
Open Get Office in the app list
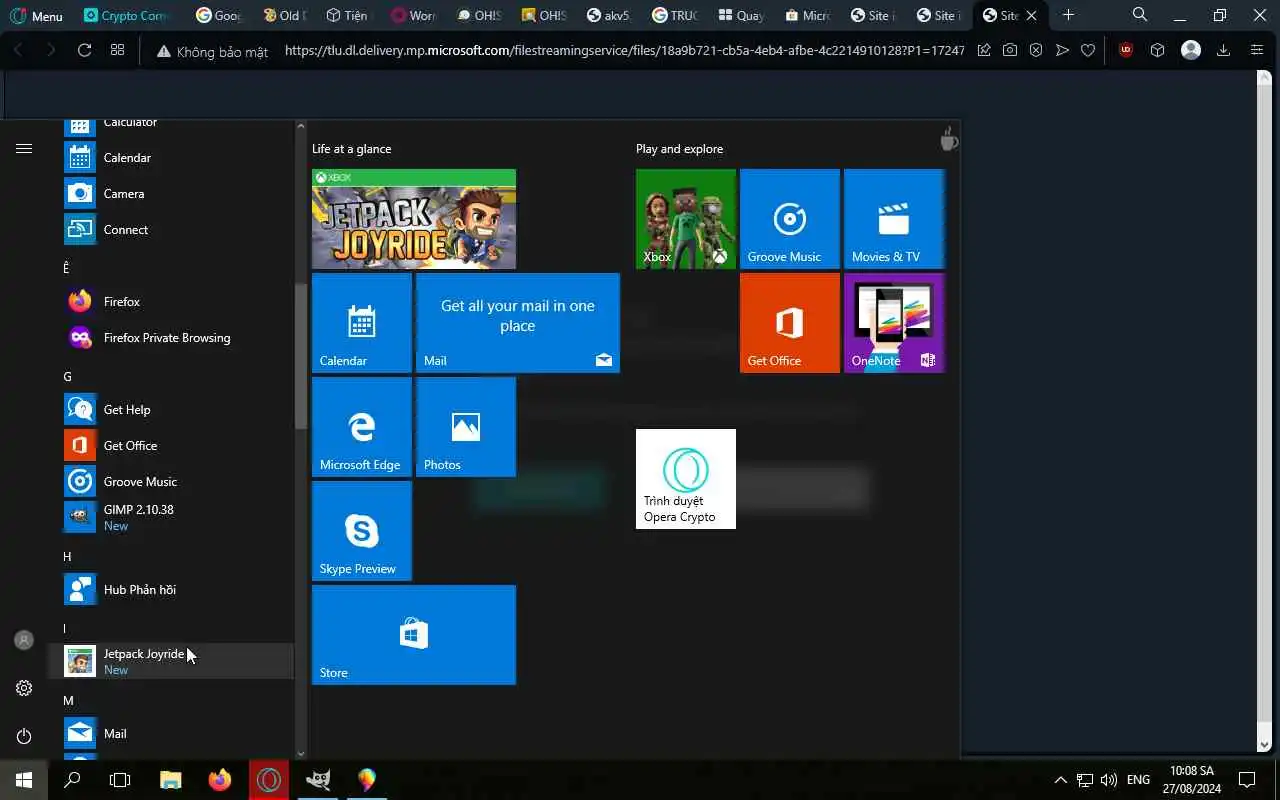pos(171,446)
